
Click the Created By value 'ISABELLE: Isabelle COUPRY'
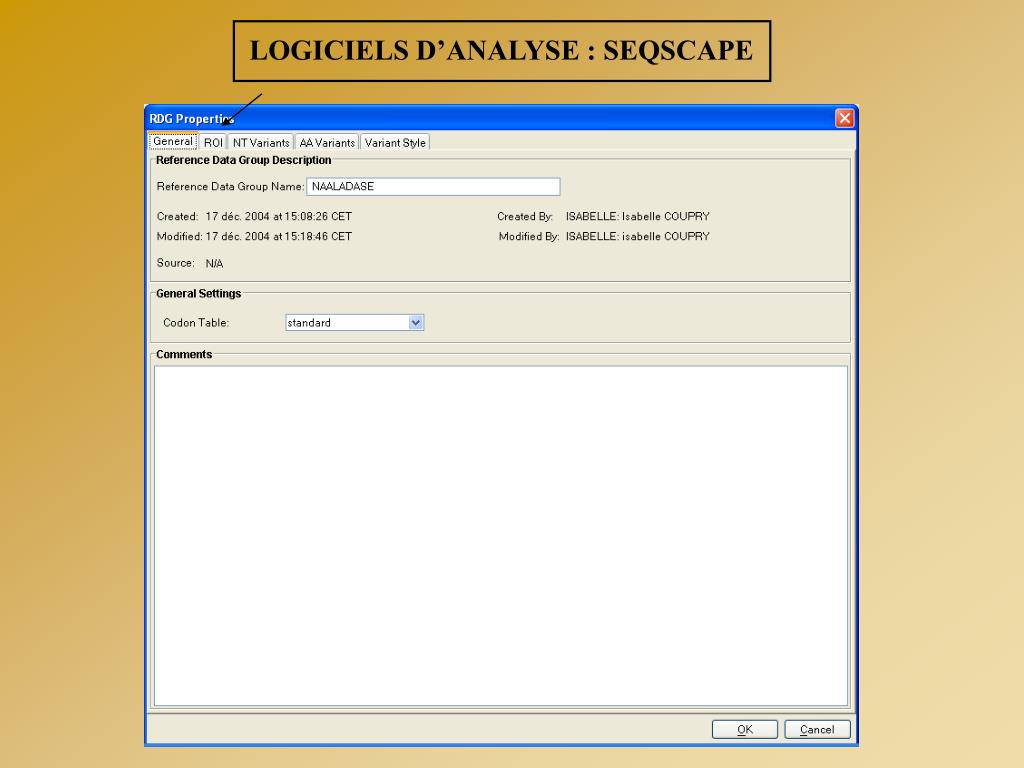click(x=637, y=216)
